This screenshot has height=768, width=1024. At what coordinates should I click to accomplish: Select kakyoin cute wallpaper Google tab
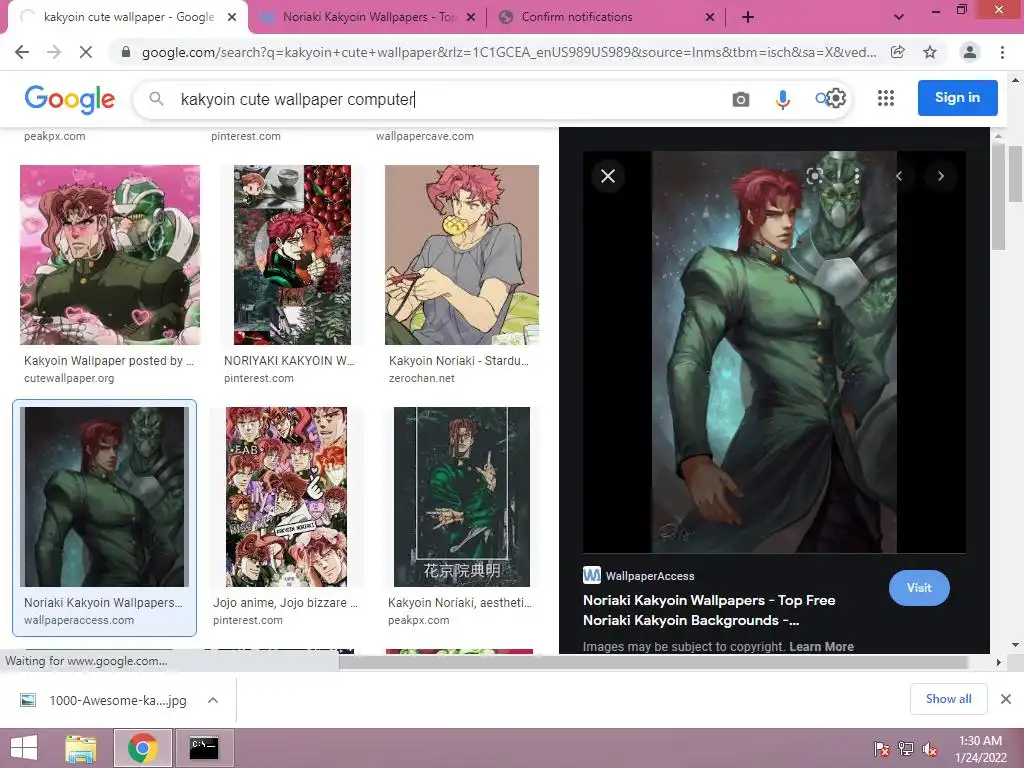(127, 17)
